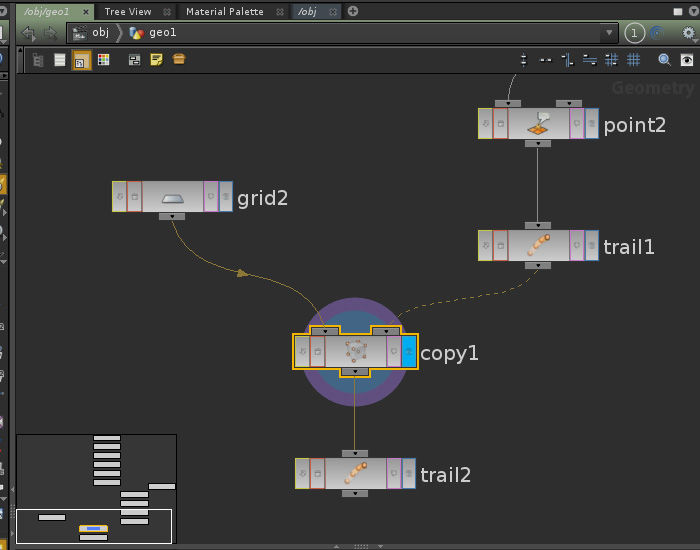This screenshot has height=550, width=700.
Task: Expand the output connector below copy1
Action: [355, 372]
